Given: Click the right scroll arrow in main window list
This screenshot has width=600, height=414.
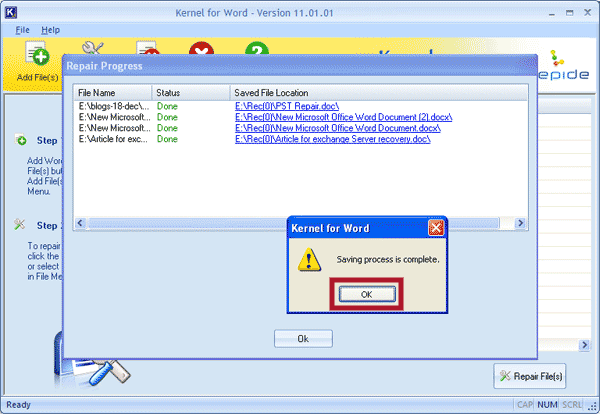Looking at the screenshot, I should point(585,345).
